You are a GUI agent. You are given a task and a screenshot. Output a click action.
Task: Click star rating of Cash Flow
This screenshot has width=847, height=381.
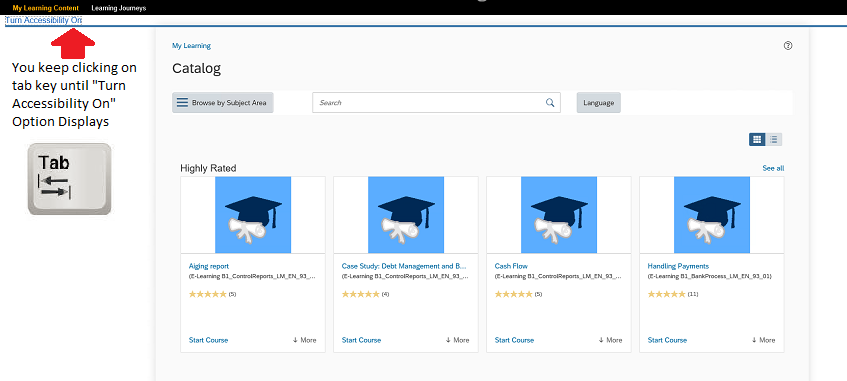click(513, 295)
